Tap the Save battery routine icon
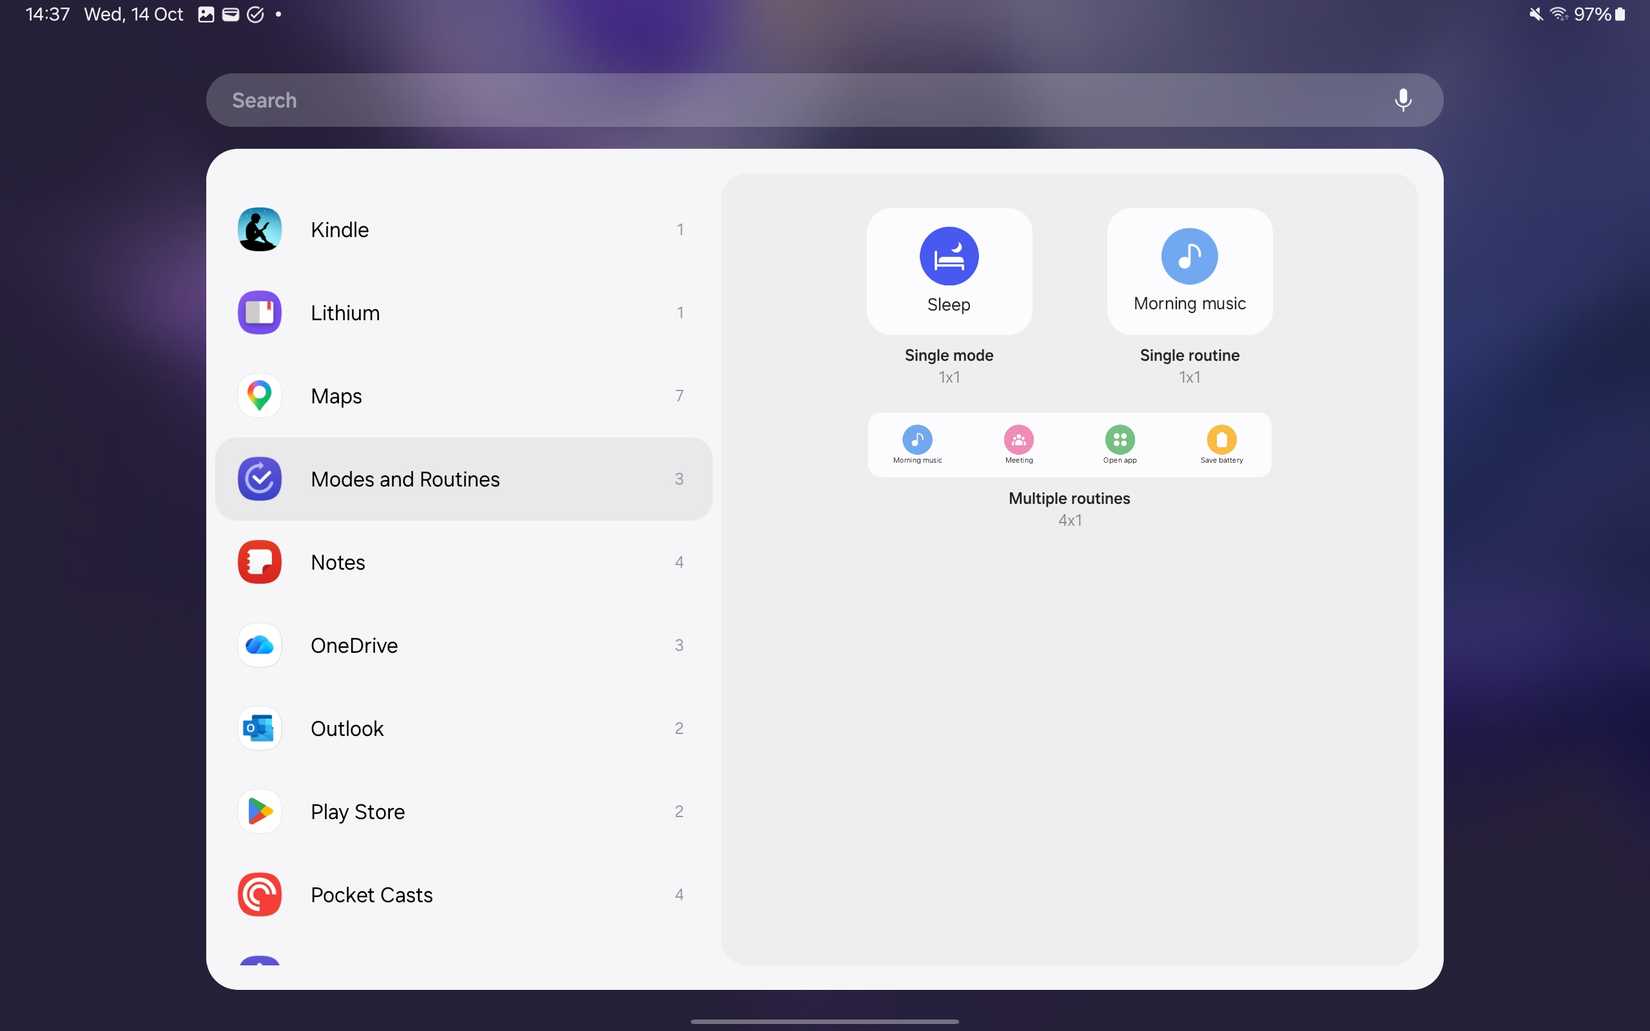1650x1031 pixels. [x=1221, y=439]
